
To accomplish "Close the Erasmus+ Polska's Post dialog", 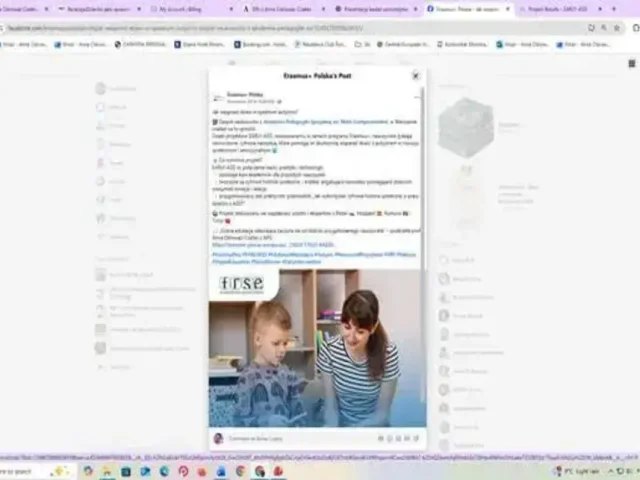I will [x=416, y=76].
